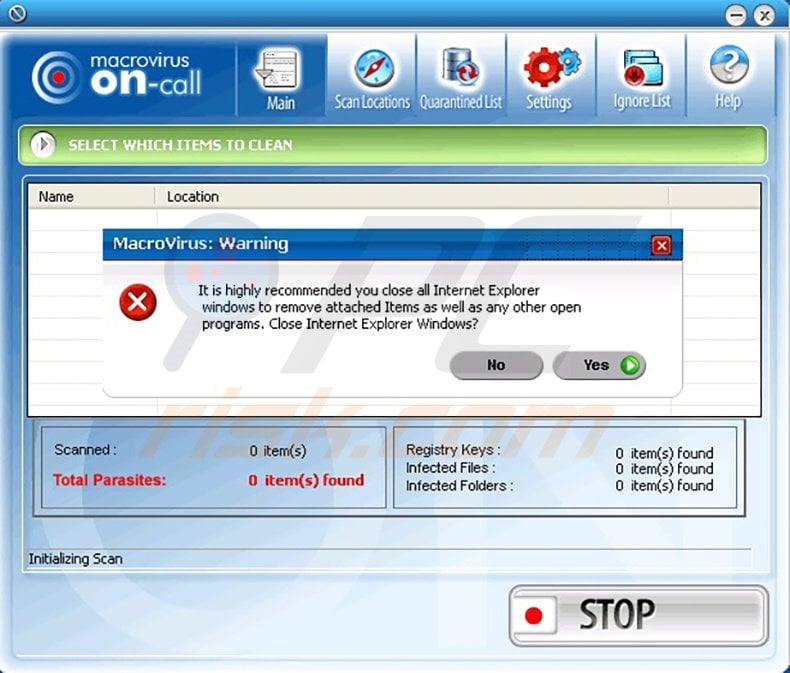
Task: Close the MacroVirus Warning dialog
Action: tap(661, 245)
